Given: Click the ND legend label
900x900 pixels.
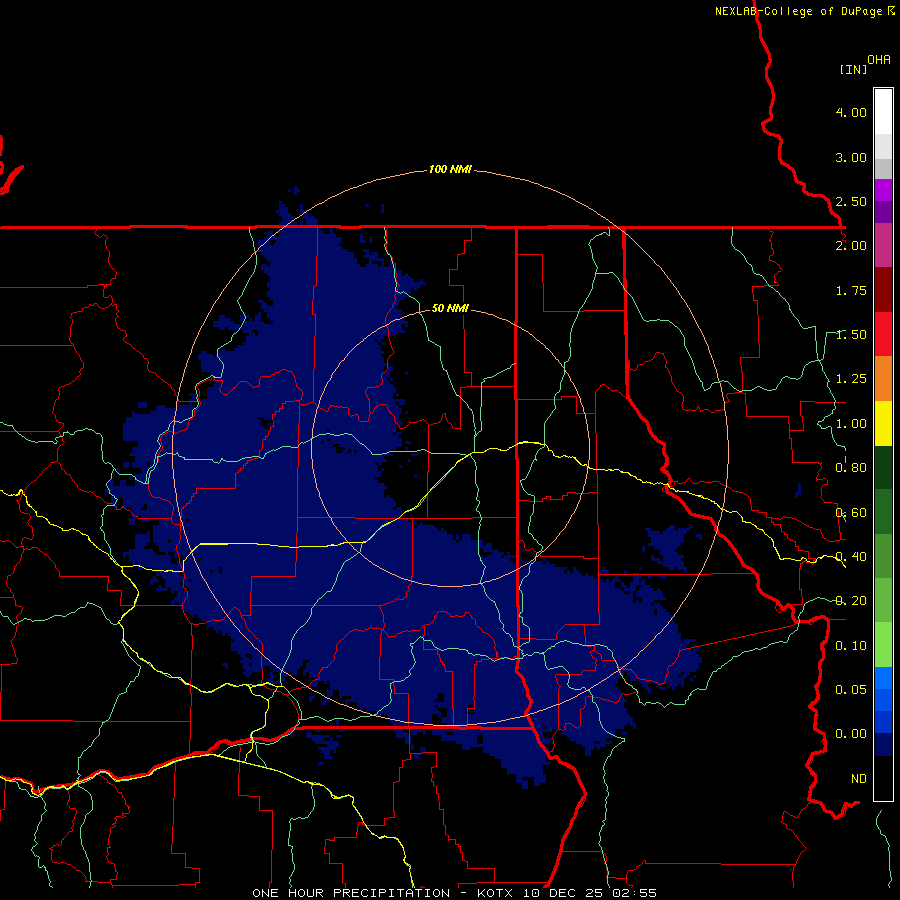Looking at the screenshot, I should point(859,779).
